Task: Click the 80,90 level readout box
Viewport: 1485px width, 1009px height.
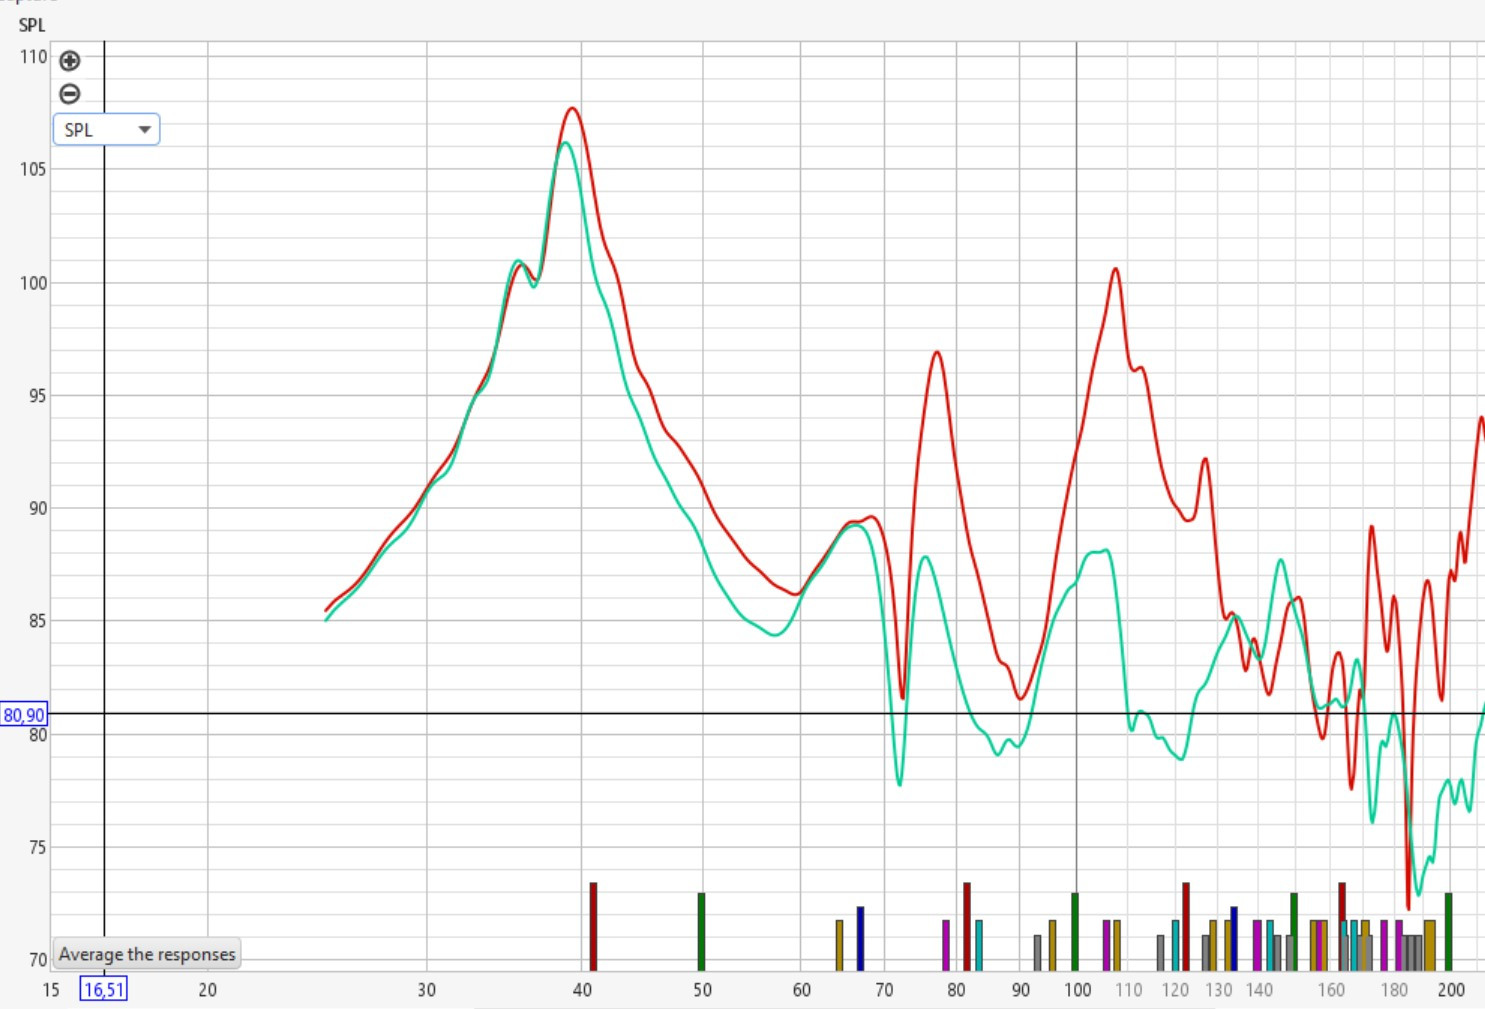Action: [24, 715]
